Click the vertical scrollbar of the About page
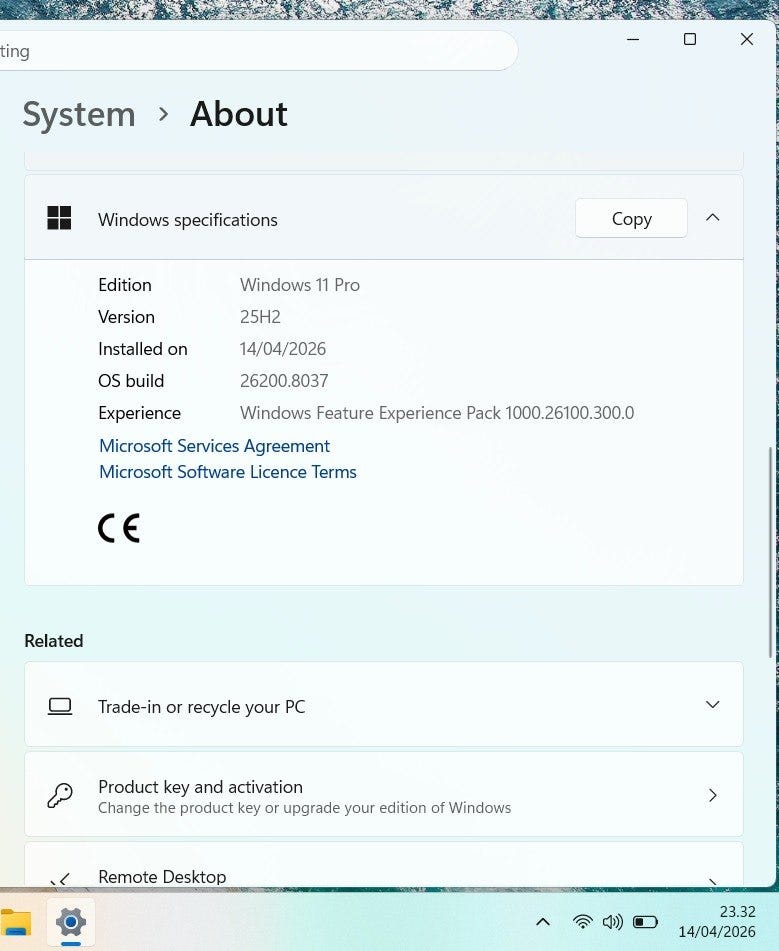Viewport: 779px width, 951px height. [772, 552]
